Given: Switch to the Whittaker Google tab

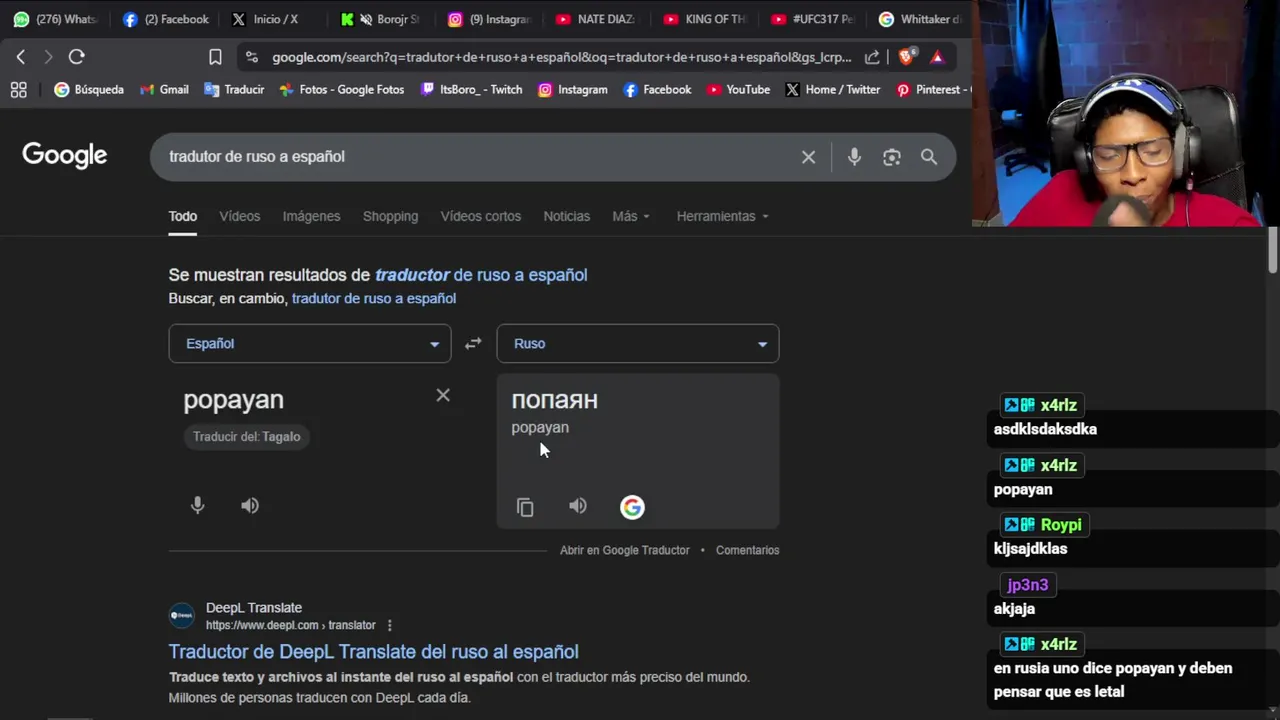Looking at the screenshot, I should click(x=921, y=19).
